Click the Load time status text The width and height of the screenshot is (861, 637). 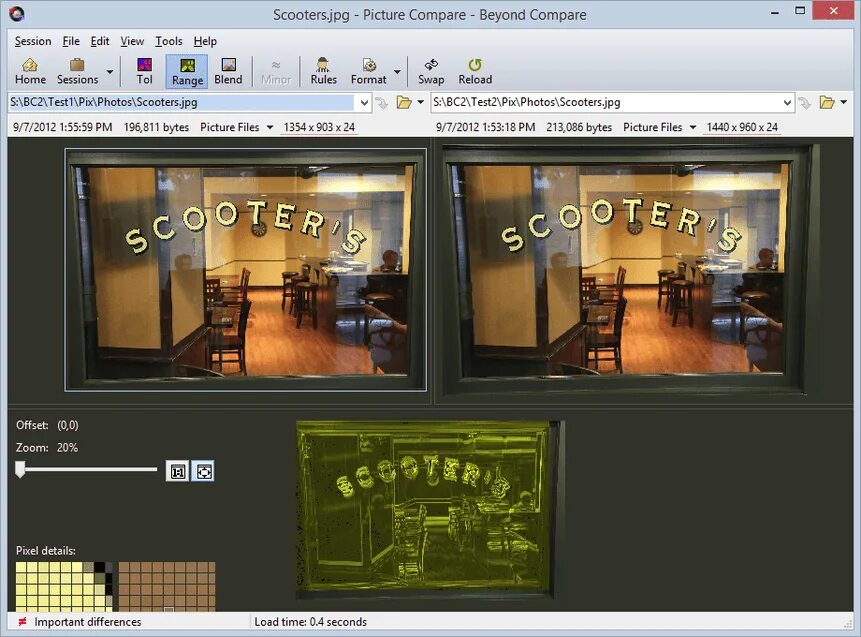(310, 622)
